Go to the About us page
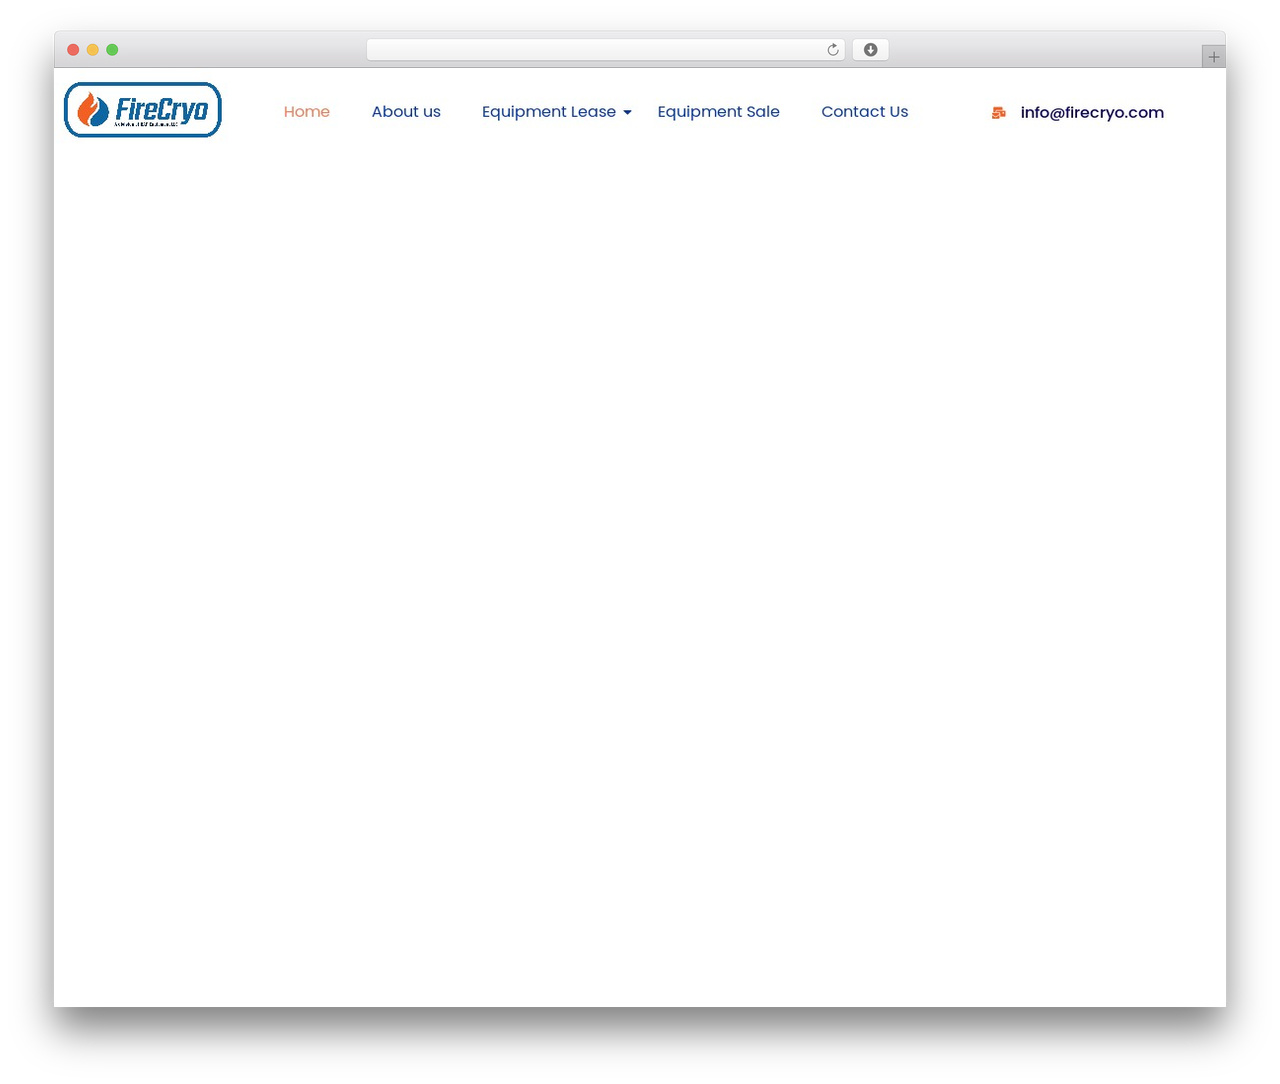Viewport: 1280px width, 1084px height. coord(406,112)
